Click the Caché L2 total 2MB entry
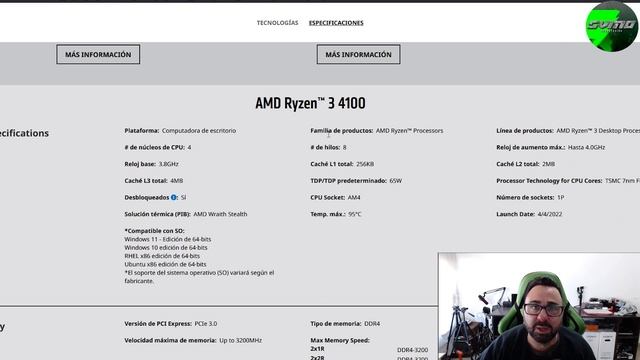 (x=525, y=164)
